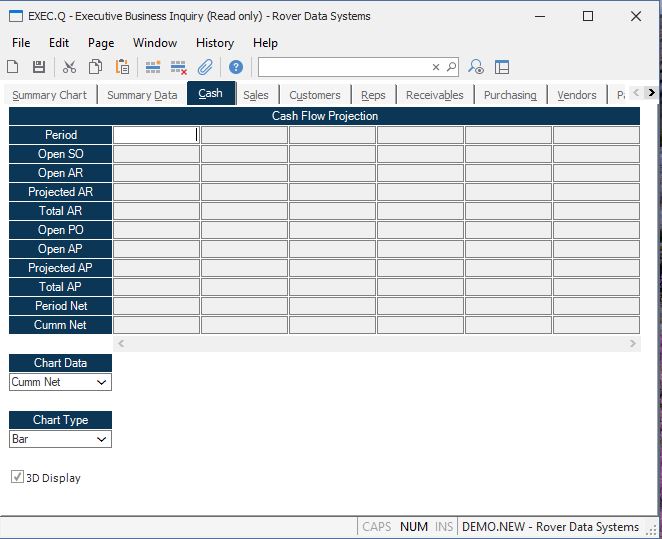Click the first Period input cell
The height and width of the screenshot is (539, 662).
pyautogui.click(x=156, y=135)
